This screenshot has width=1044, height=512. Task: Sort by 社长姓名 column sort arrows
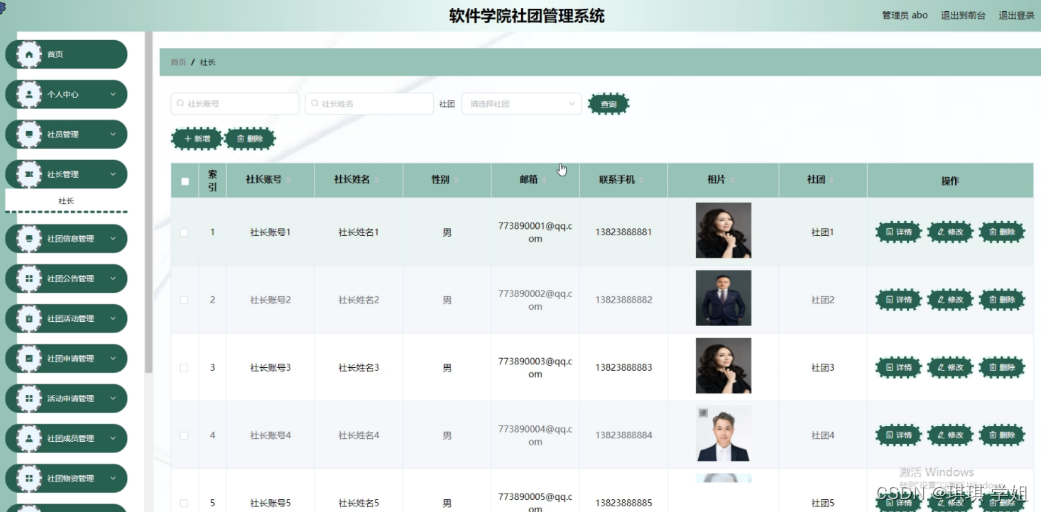(377, 180)
